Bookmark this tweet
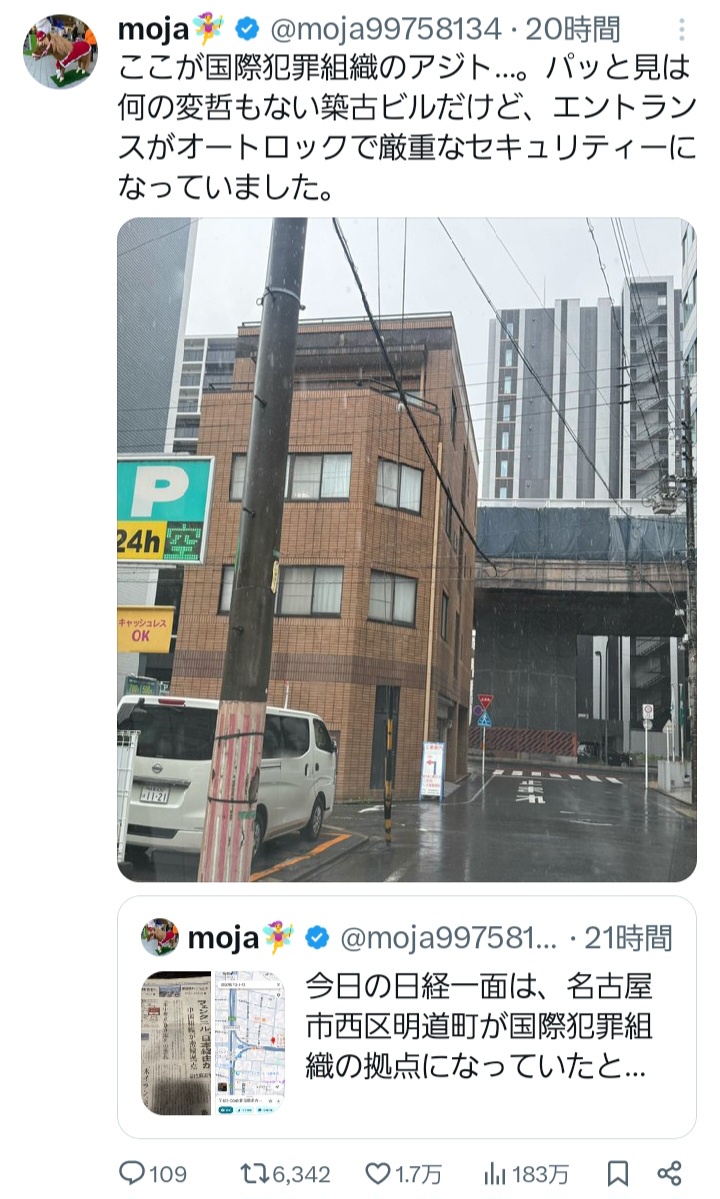The height and width of the screenshot is (1199, 720). point(618,1173)
